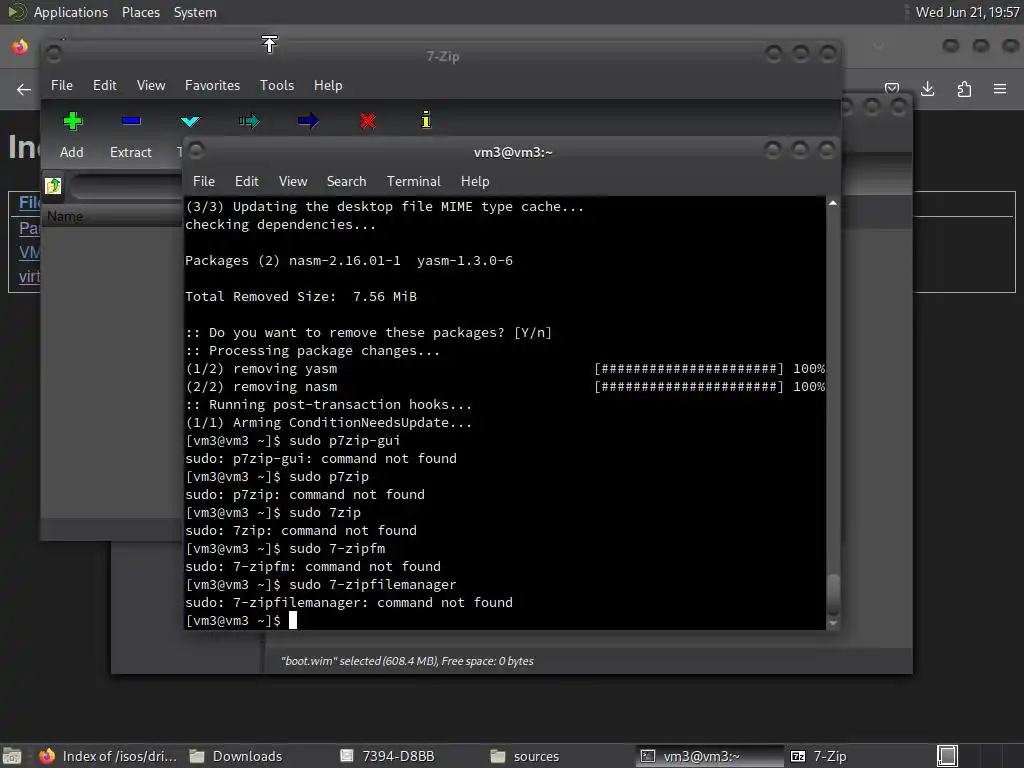Switch to Firefox Index of /isos taskbar item
The height and width of the screenshot is (768, 1024).
[108, 756]
